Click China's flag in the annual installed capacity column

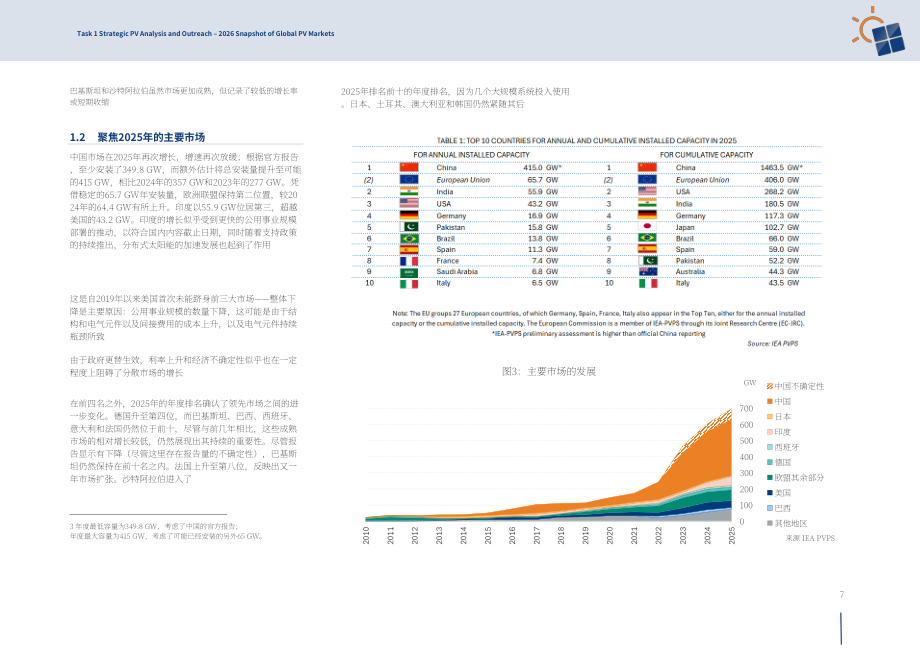[409, 168]
